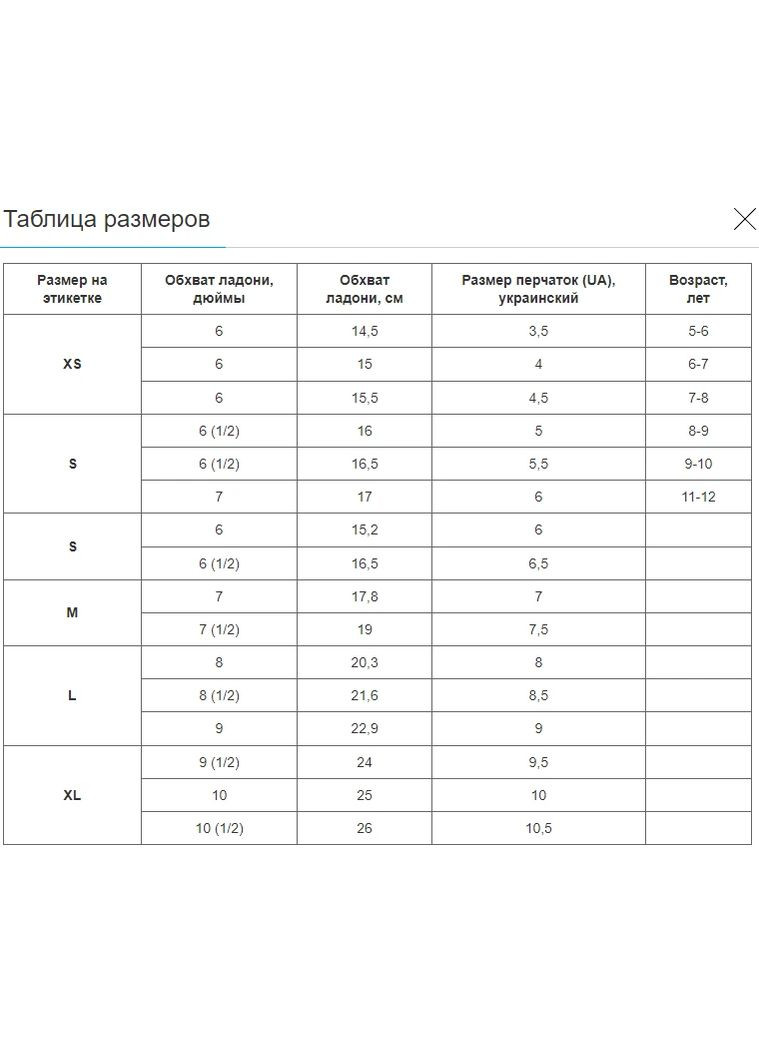The height and width of the screenshot is (1056, 759).
Task: Select the 8 (1/2) inches cell
Action: click(x=219, y=695)
